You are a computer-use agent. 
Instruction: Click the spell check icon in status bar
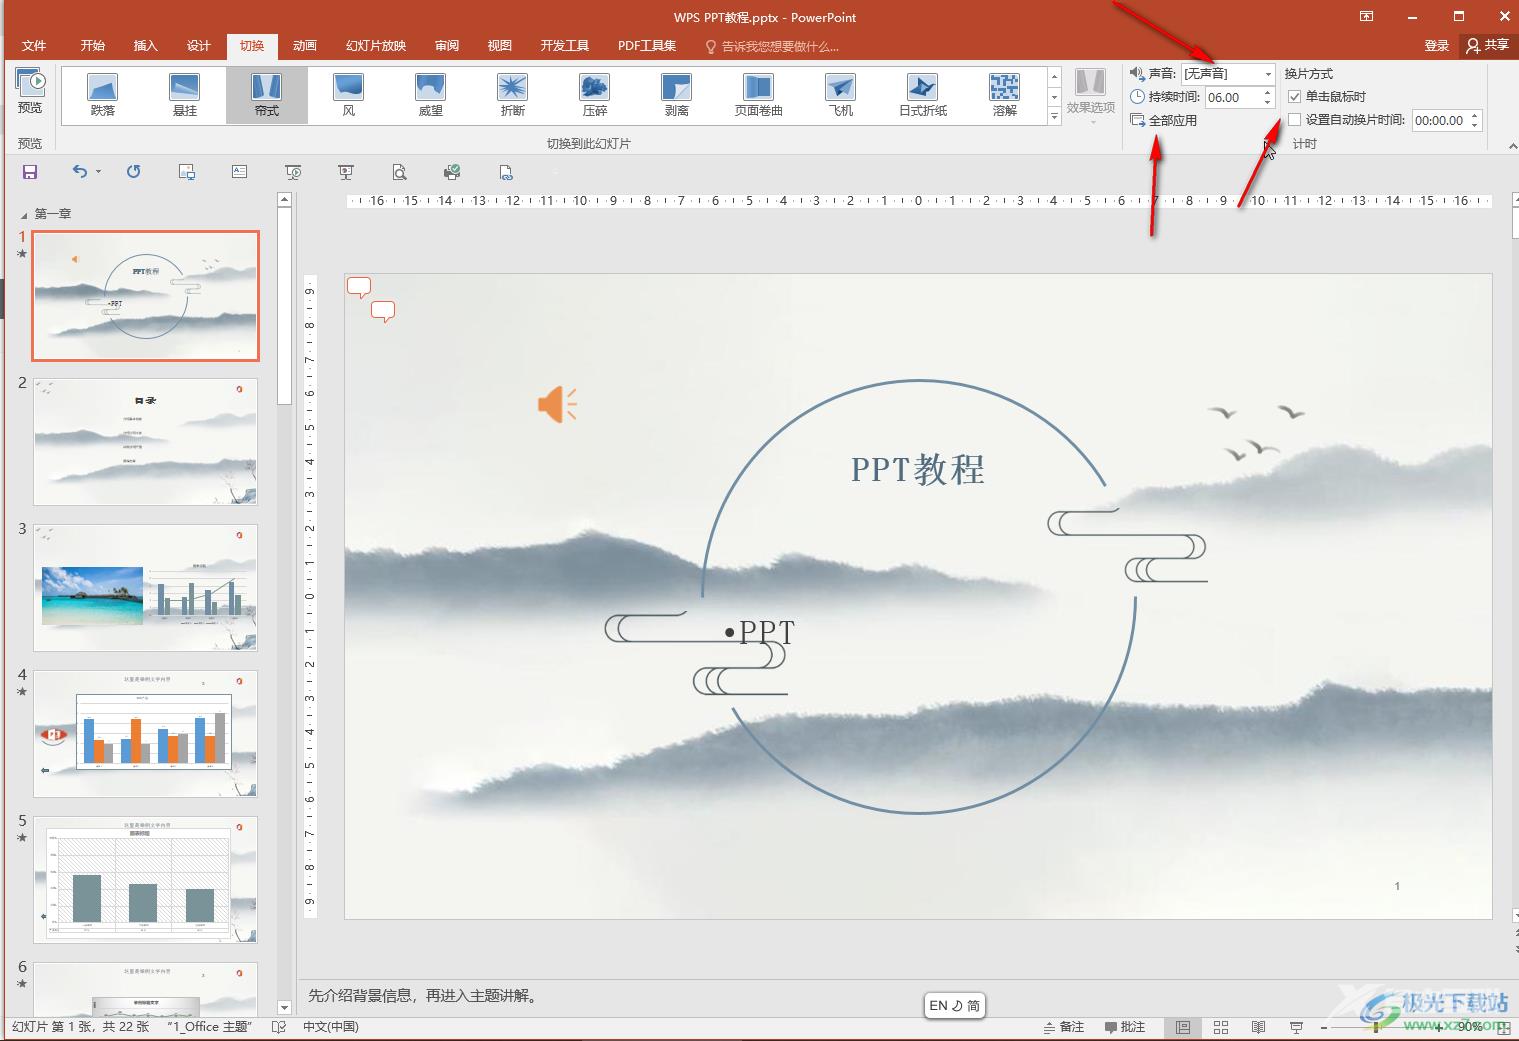click(x=279, y=1027)
